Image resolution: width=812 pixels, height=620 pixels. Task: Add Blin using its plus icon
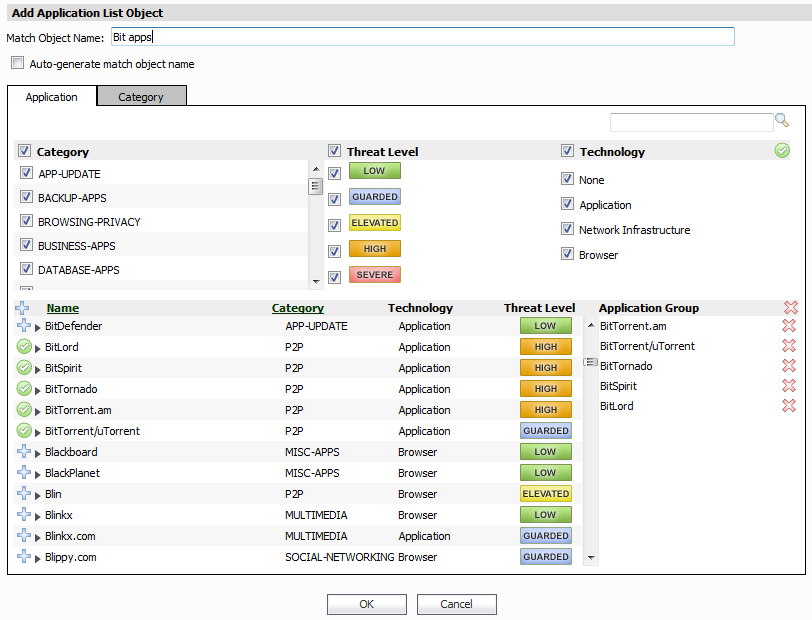(24, 494)
